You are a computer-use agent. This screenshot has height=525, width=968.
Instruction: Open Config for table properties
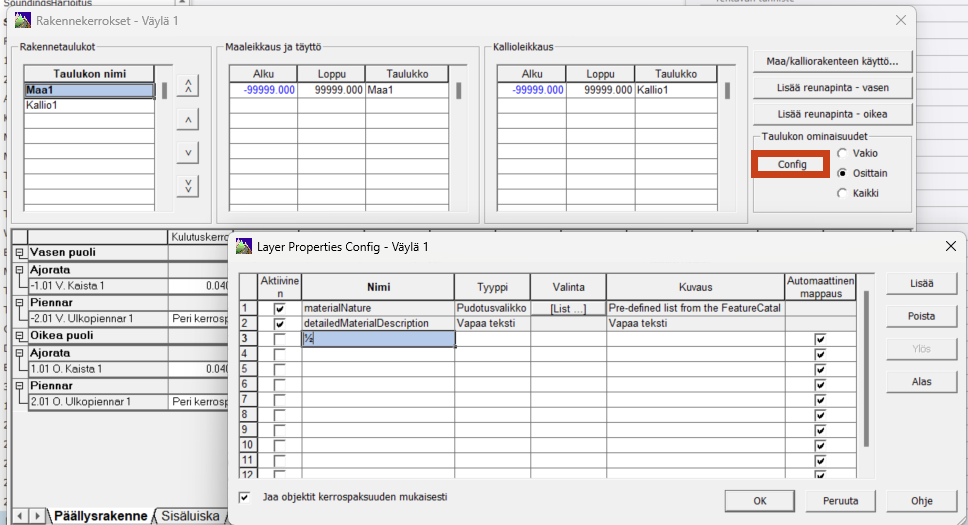pyautogui.click(x=791, y=164)
